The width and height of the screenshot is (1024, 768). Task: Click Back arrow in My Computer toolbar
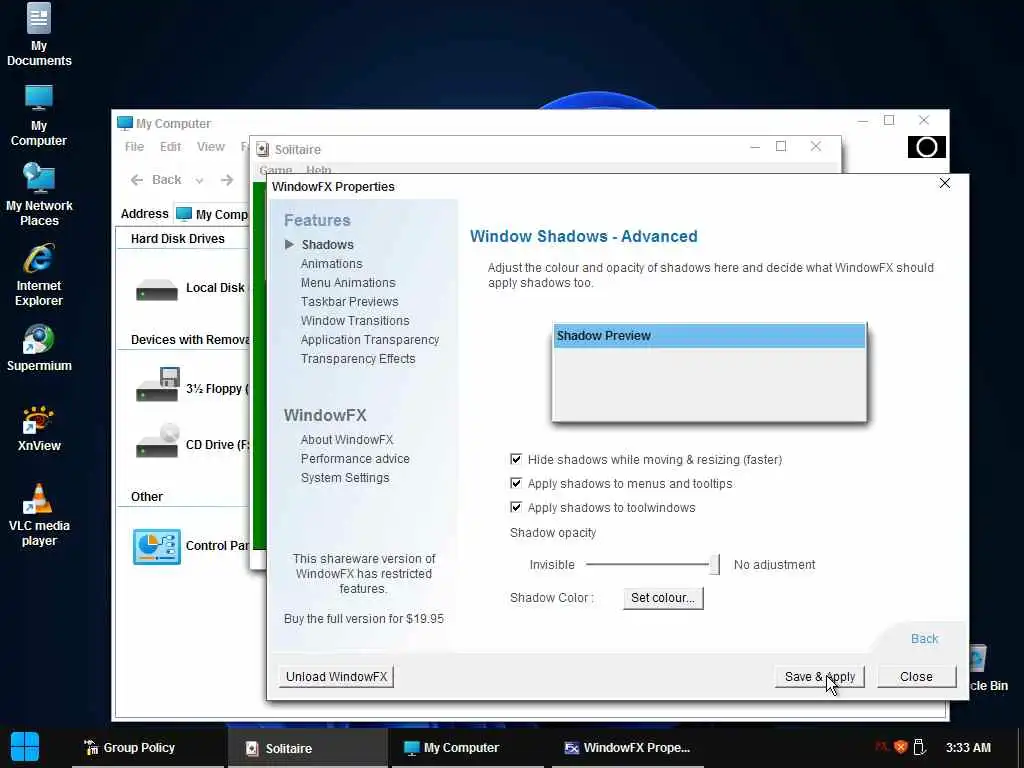(x=136, y=180)
